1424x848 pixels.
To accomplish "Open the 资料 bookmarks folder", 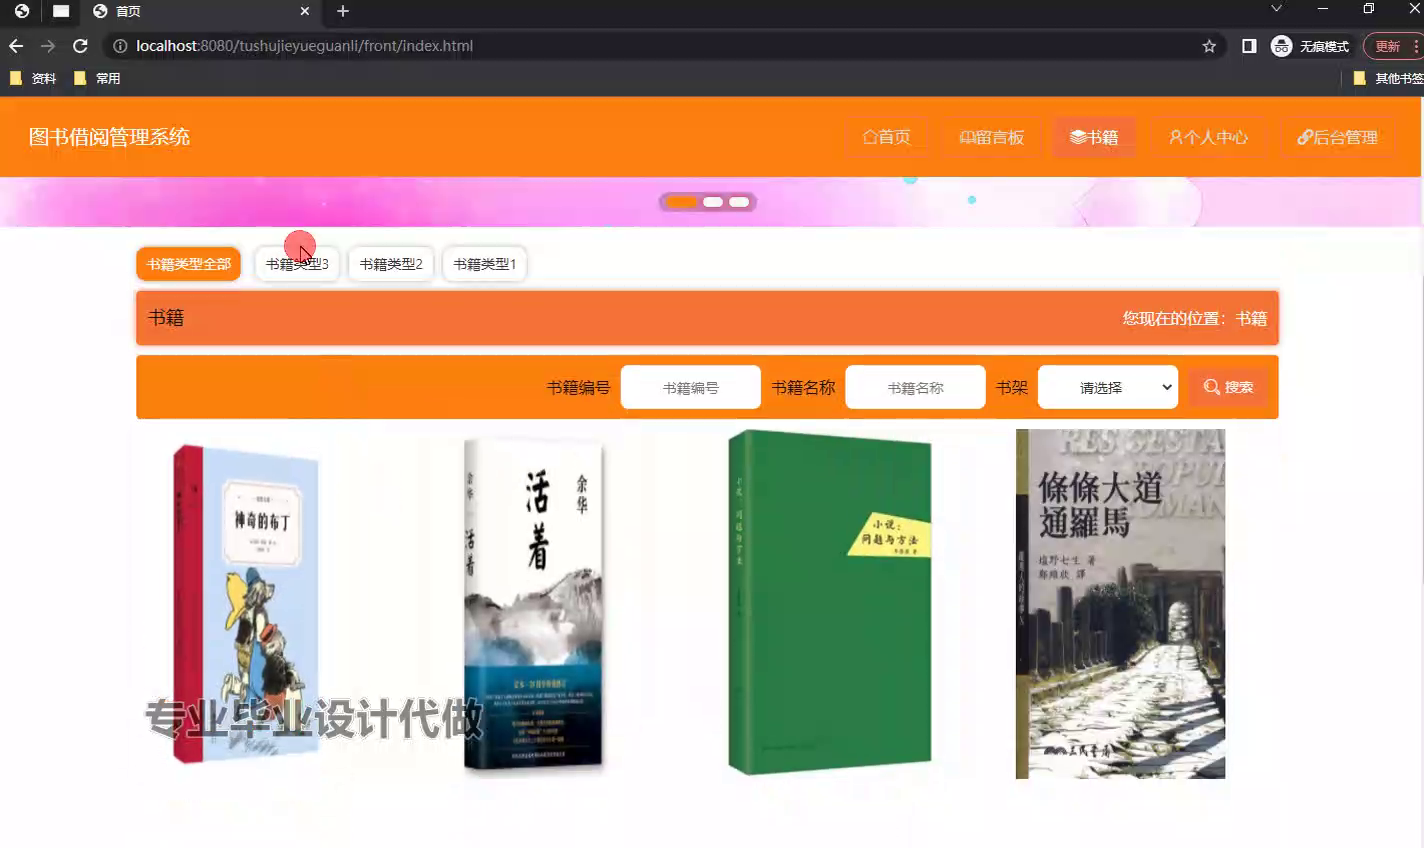I will [x=33, y=78].
